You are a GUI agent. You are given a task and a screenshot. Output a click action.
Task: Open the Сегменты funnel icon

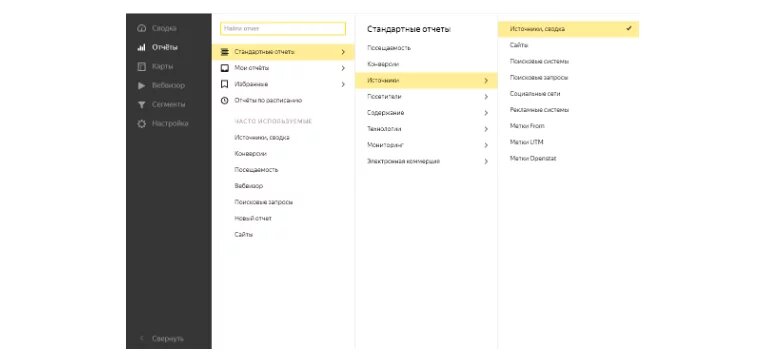[142, 105]
